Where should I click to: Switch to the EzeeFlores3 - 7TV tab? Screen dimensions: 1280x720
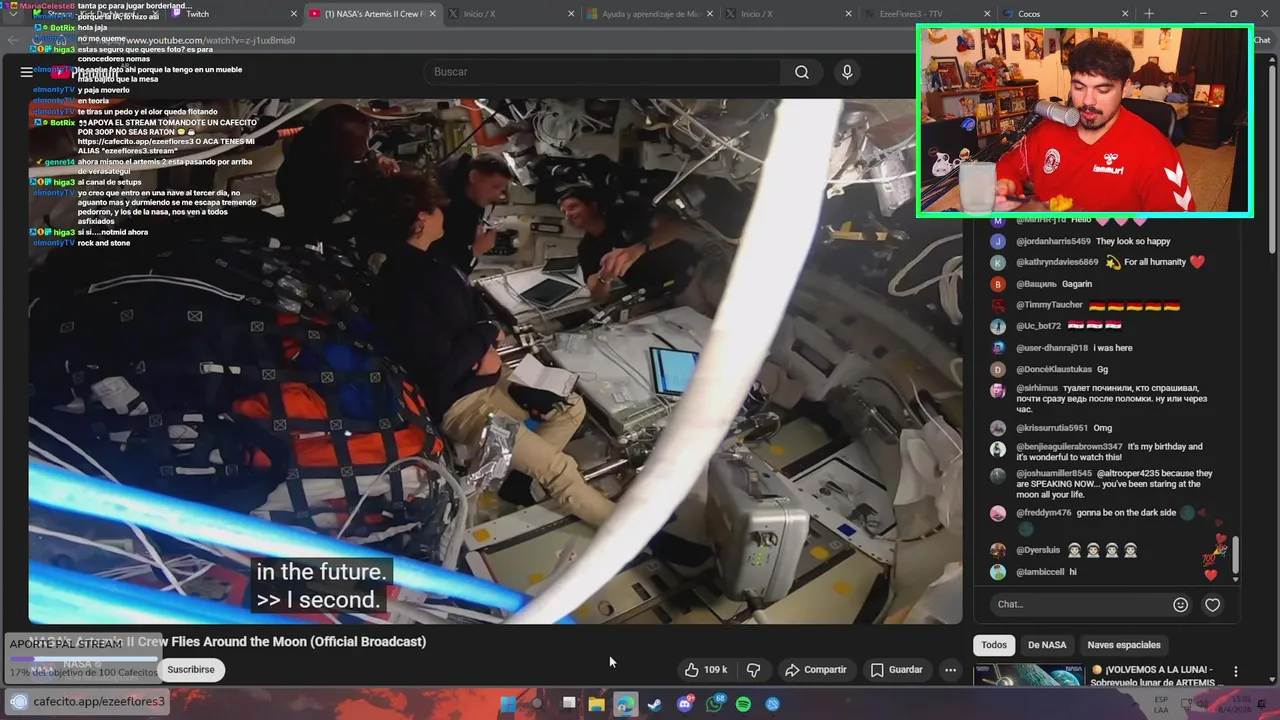click(925, 14)
